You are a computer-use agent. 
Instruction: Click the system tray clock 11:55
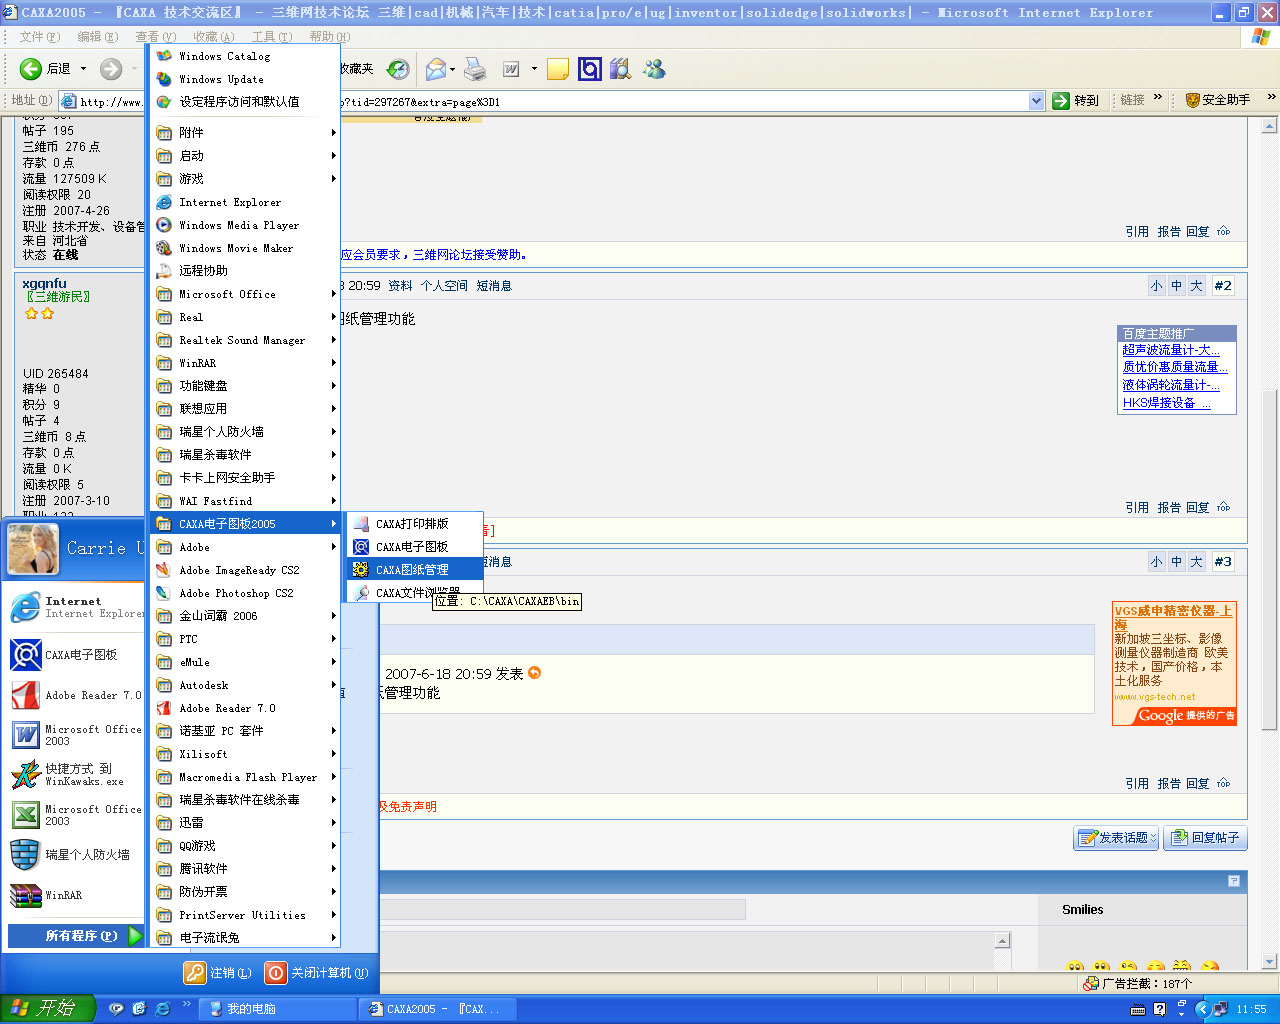click(1251, 1009)
